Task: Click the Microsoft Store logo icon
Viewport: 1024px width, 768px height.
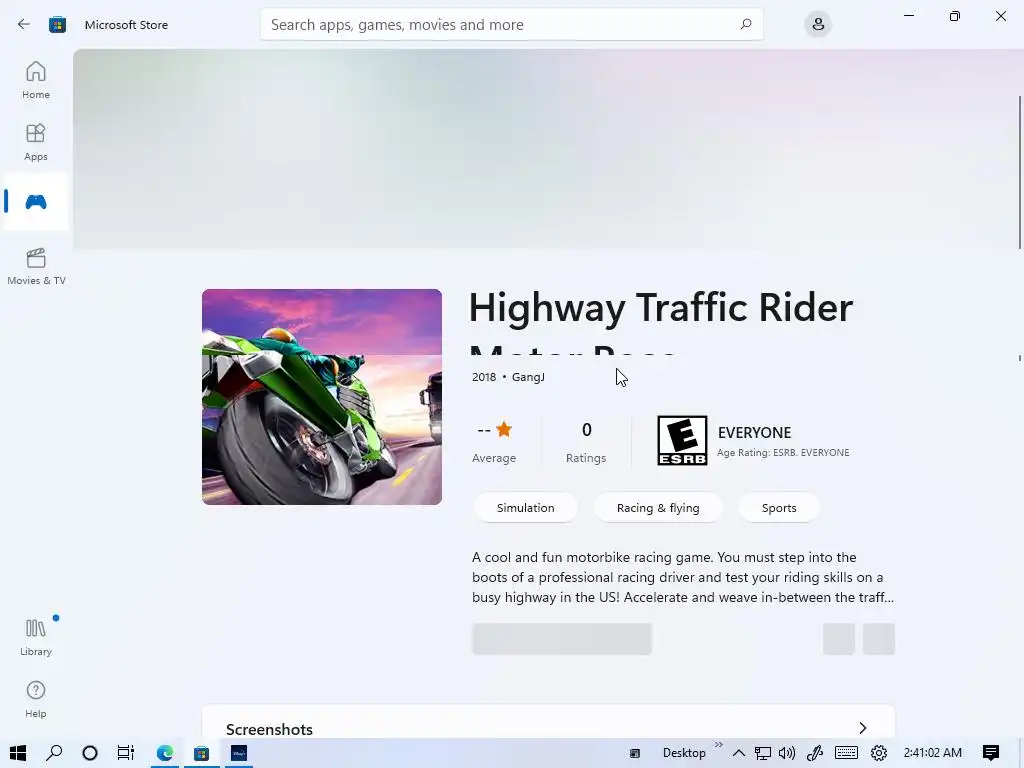Action: [57, 25]
